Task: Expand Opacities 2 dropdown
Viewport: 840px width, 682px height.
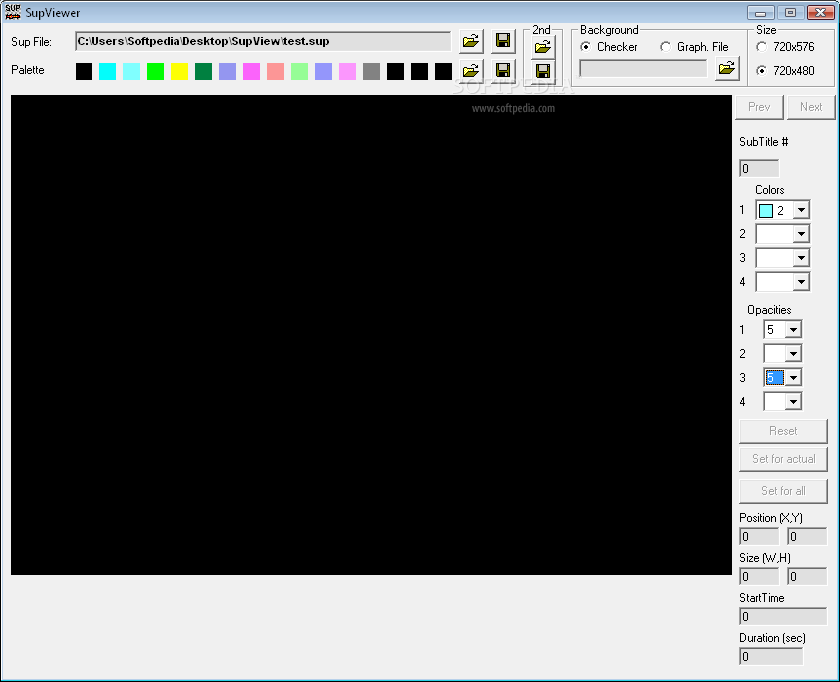Action: click(x=793, y=354)
